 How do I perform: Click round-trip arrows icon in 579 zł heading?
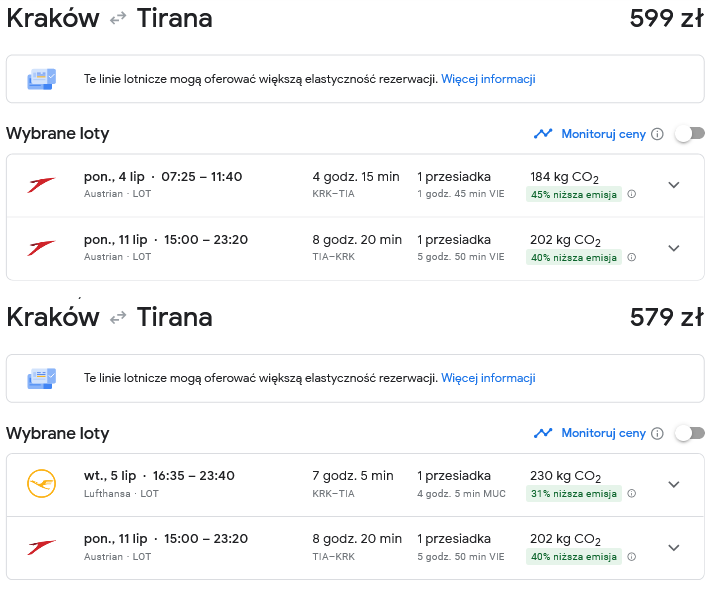[x=118, y=318]
